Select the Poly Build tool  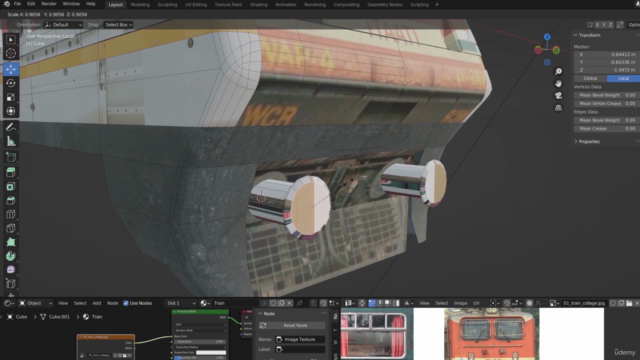click(11, 242)
